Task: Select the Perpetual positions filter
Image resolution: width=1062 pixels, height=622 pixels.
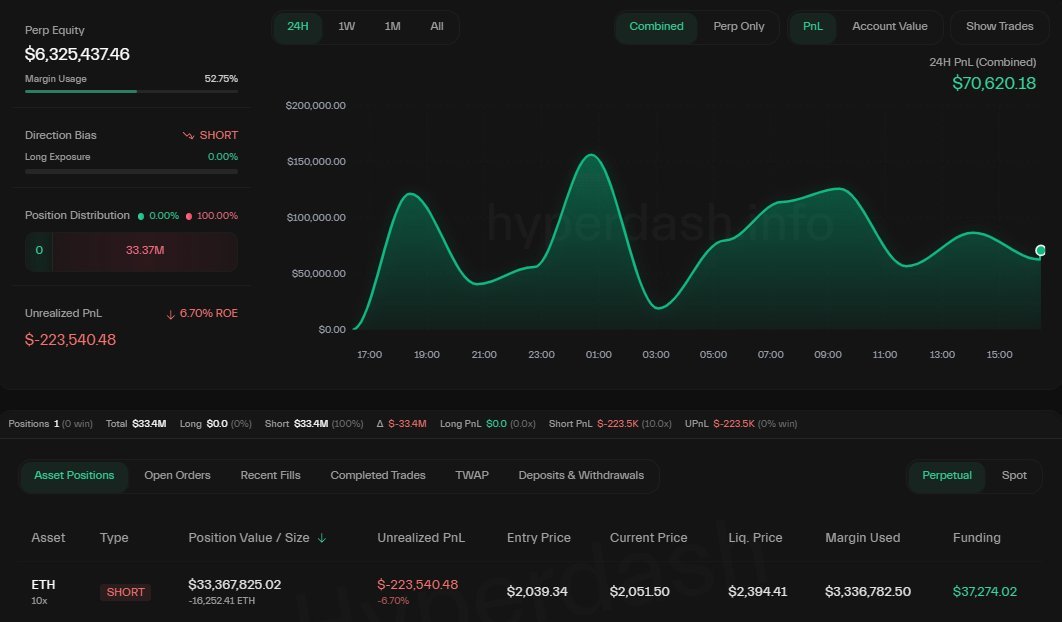Action: click(x=946, y=475)
